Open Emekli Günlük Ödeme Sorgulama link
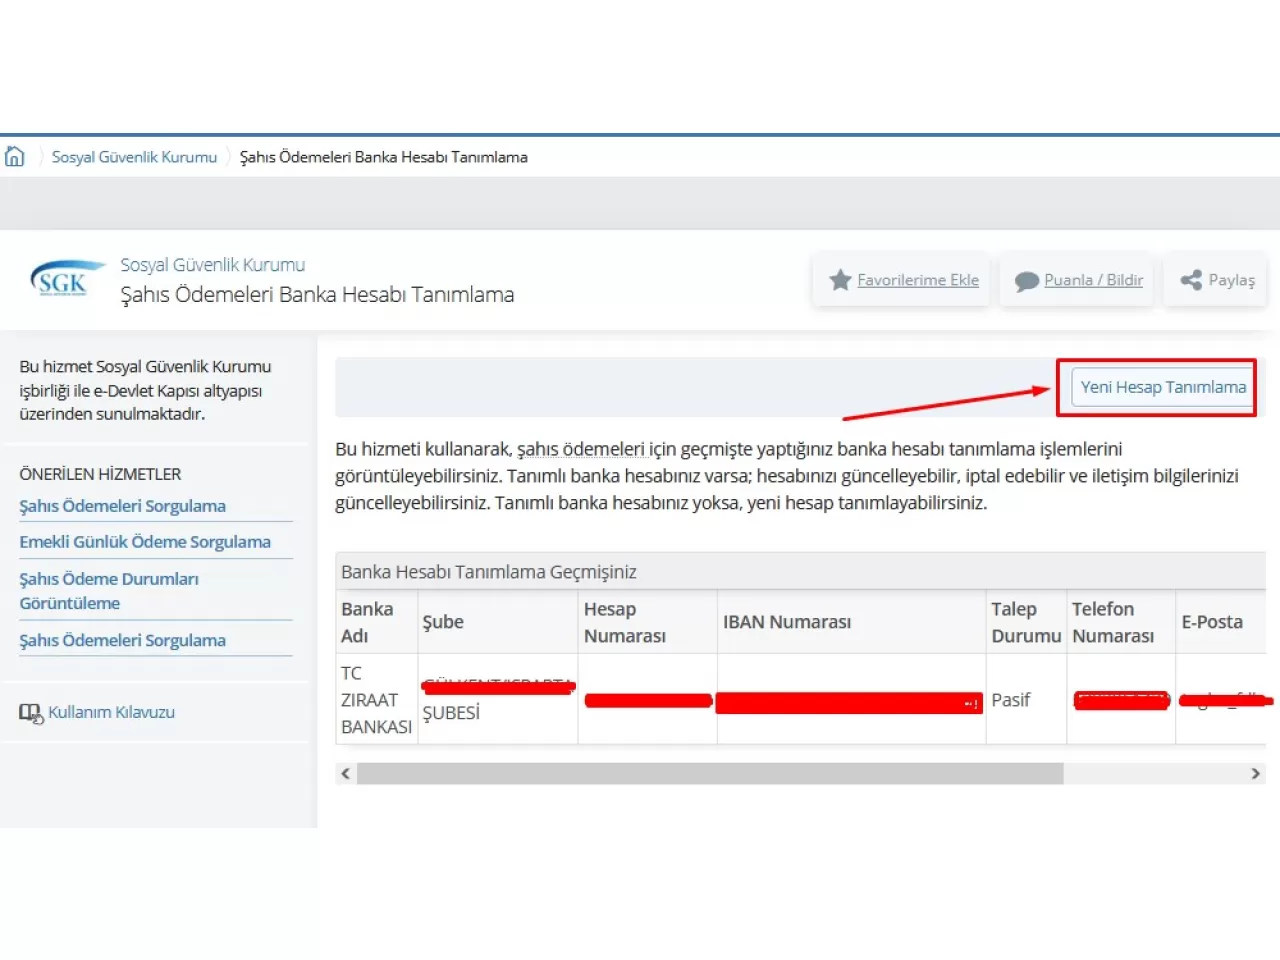The width and height of the screenshot is (1280, 960). (x=145, y=542)
